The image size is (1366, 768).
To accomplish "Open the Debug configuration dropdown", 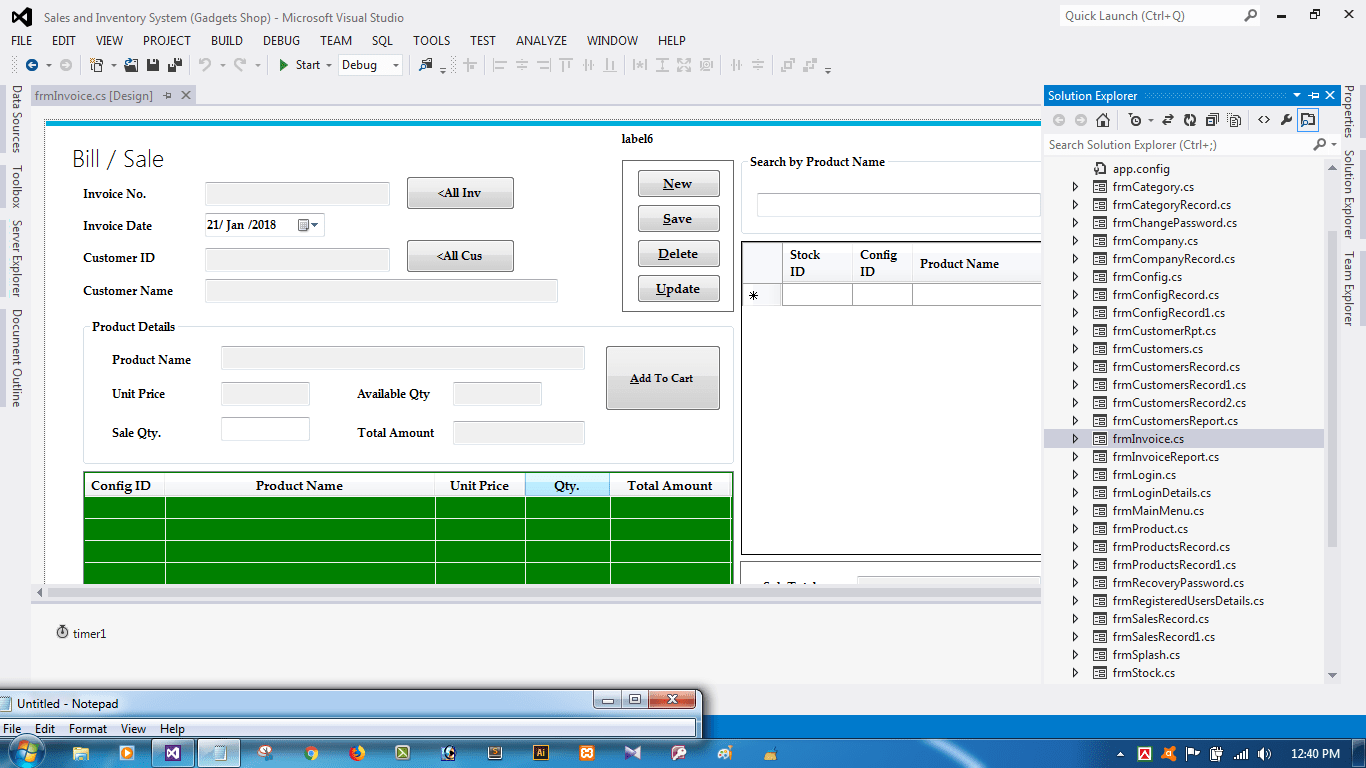I will click(370, 65).
